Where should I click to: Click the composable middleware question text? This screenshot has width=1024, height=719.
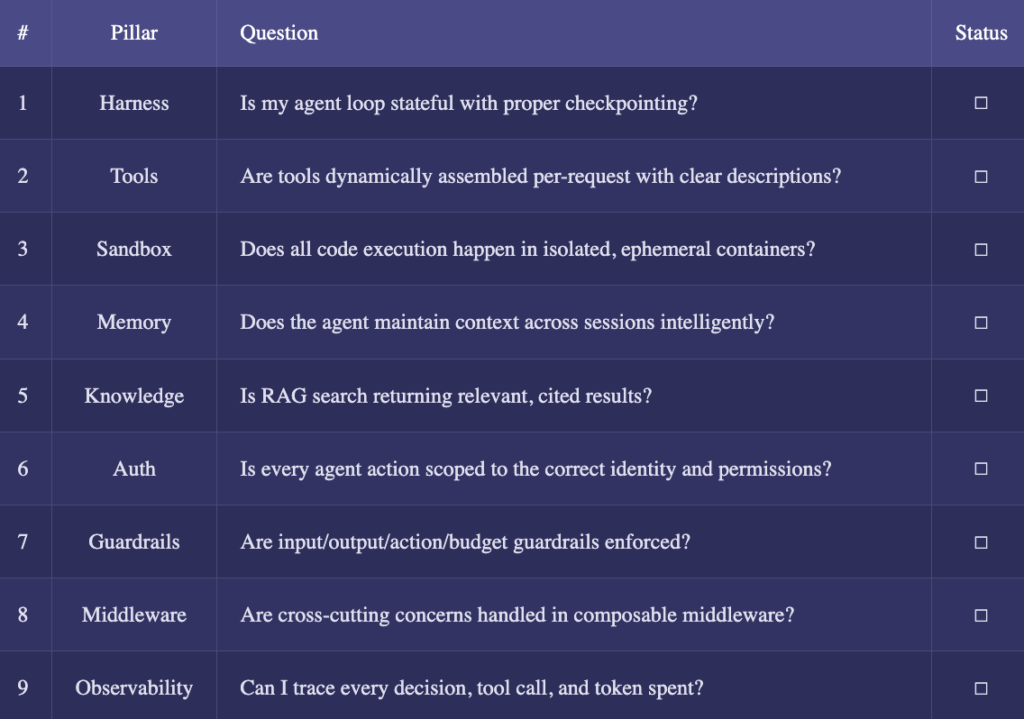pos(517,615)
